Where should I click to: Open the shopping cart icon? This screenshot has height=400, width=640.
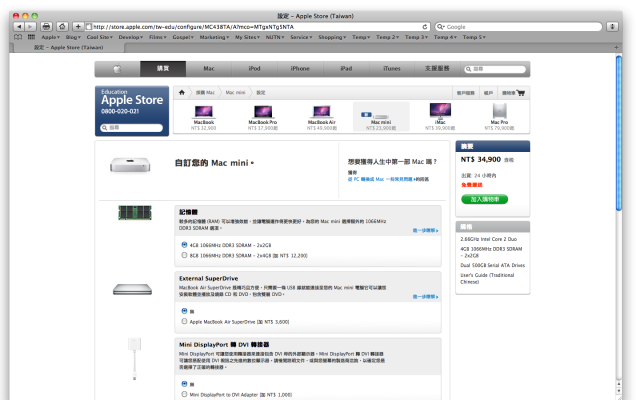click(x=520, y=93)
